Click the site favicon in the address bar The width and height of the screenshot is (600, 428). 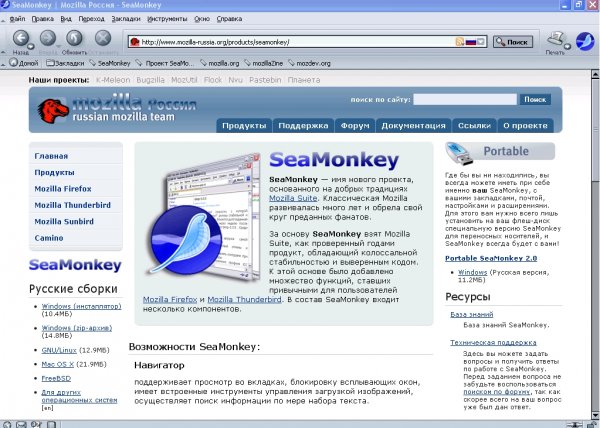[134, 42]
